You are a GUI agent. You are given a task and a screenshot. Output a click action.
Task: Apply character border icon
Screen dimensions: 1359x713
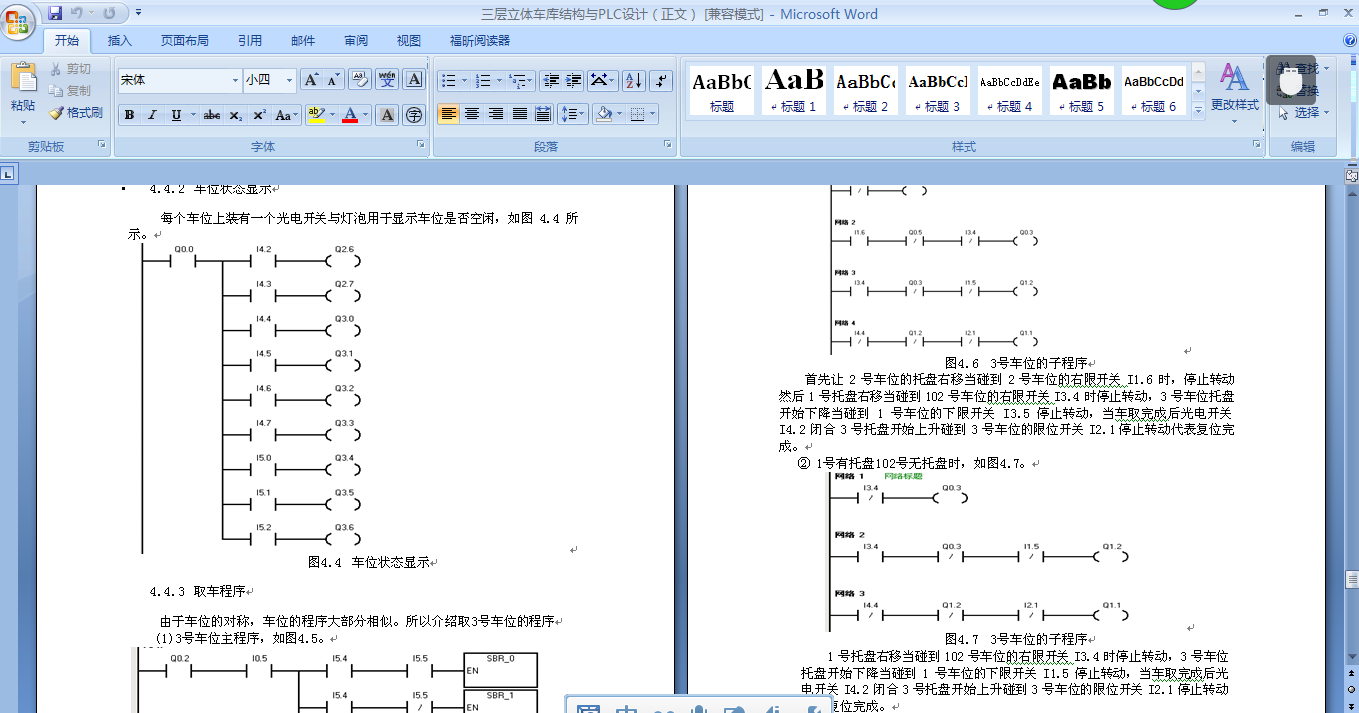click(x=414, y=80)
